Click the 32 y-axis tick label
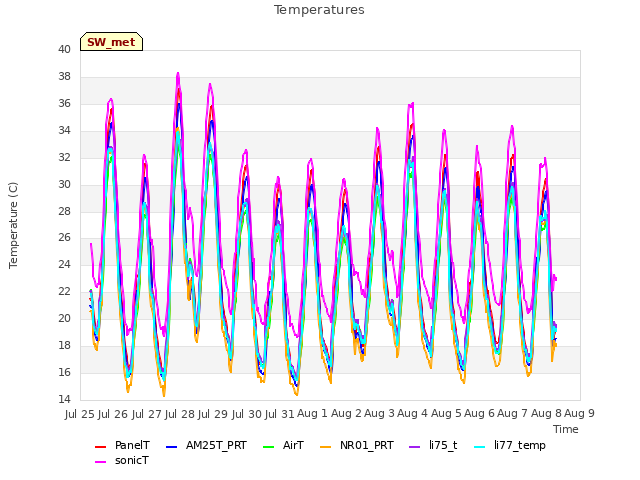Viewport: 640px width, 480px height. pyautogui.click(x=64, y=157)
